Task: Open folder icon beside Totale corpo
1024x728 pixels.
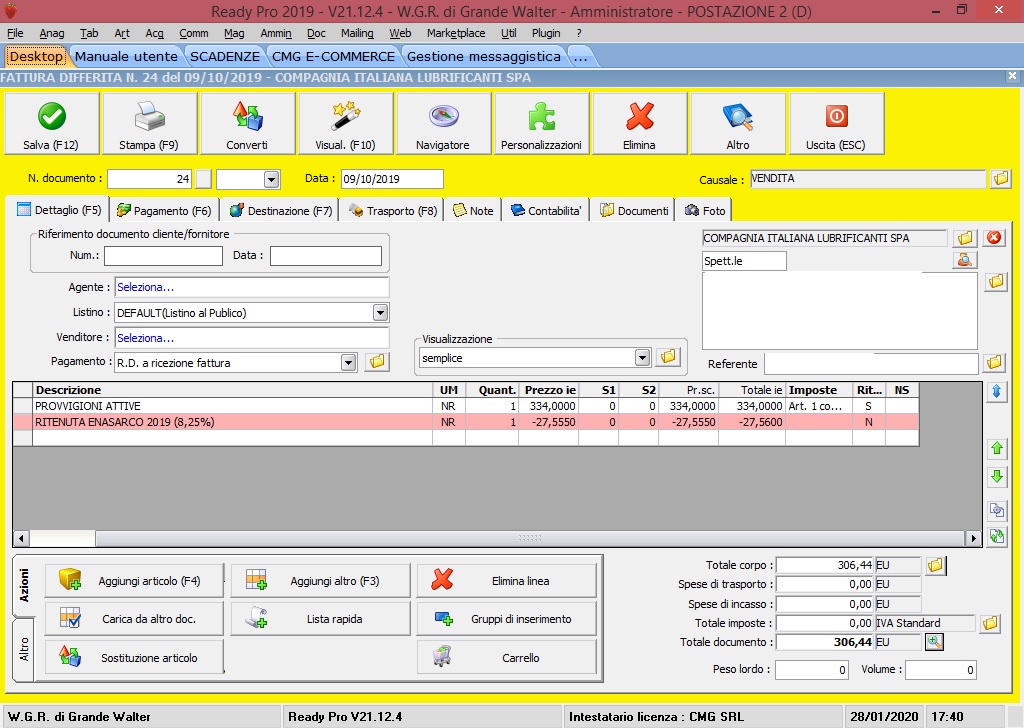Action: tap(935, 565)
